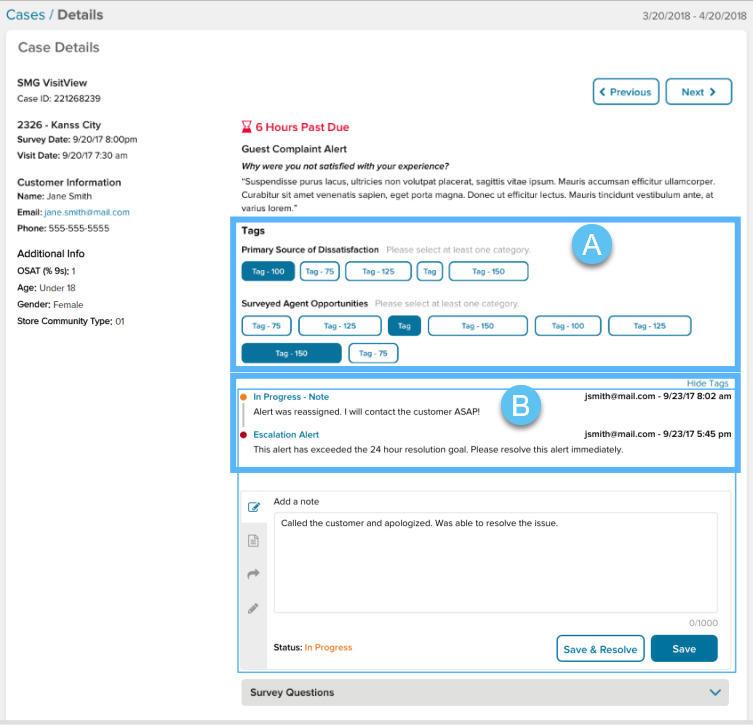Click Hide Tags to collapse tags
Screen dimensions: 753x727
pos(708,383)
